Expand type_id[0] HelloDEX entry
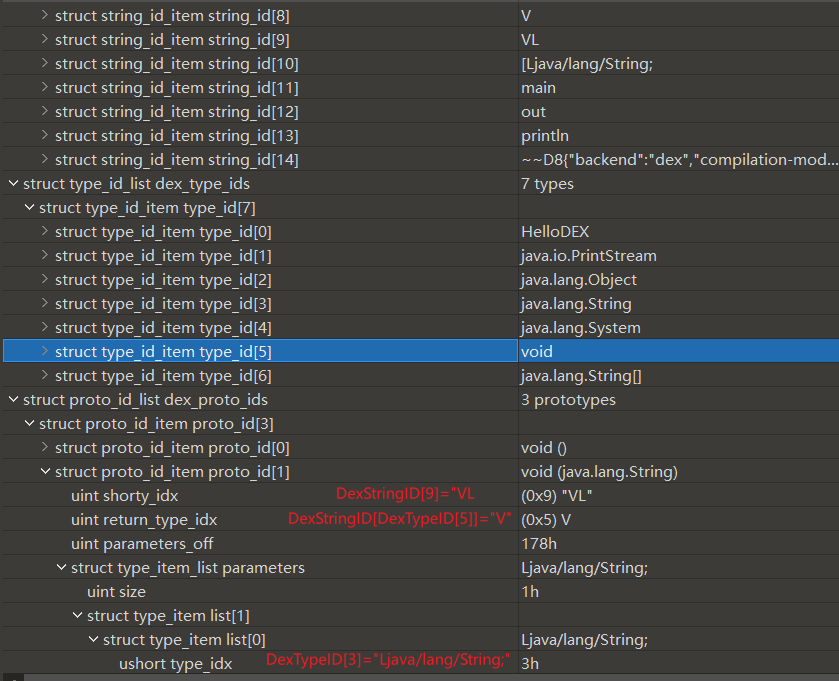 point(45,232)
